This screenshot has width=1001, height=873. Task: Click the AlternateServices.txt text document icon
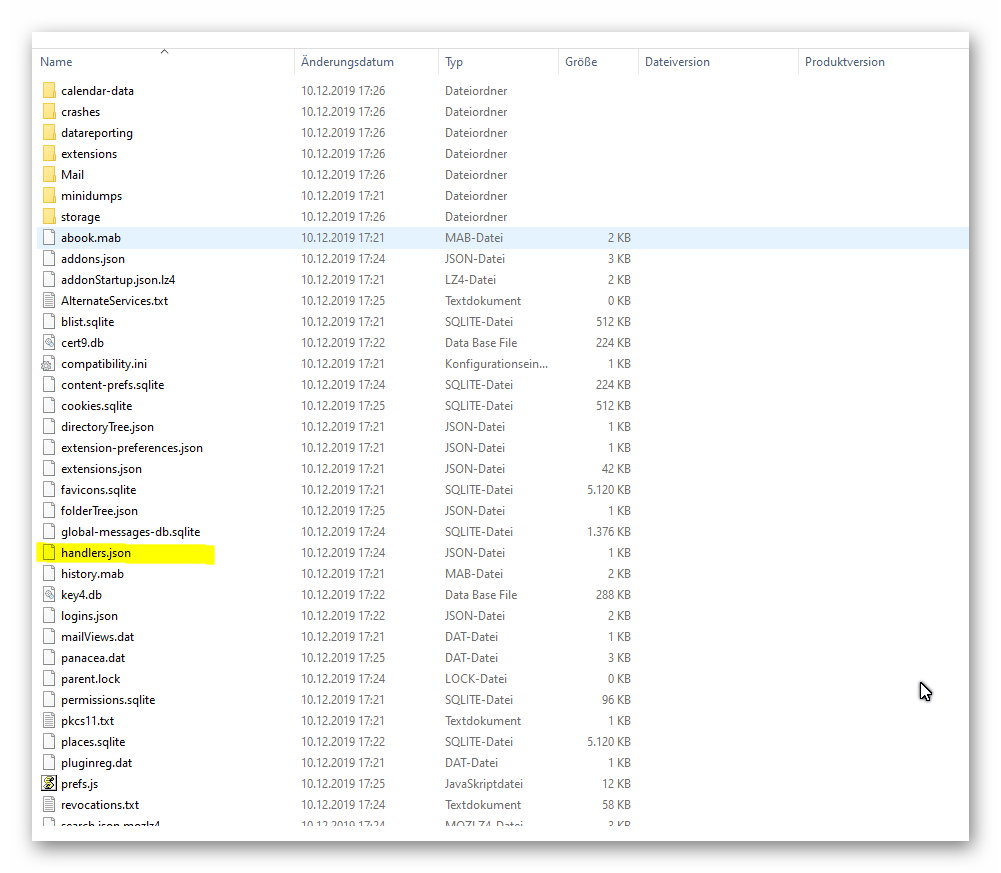(49, 300)
